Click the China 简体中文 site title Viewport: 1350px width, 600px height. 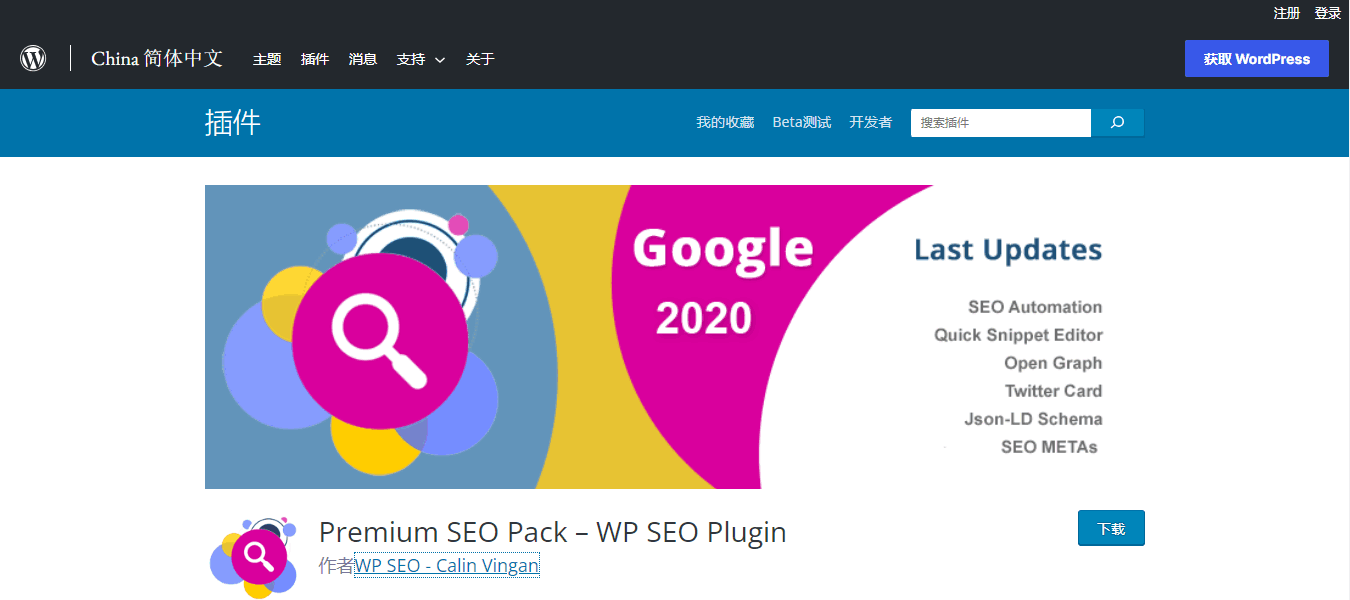pos(157,58)
